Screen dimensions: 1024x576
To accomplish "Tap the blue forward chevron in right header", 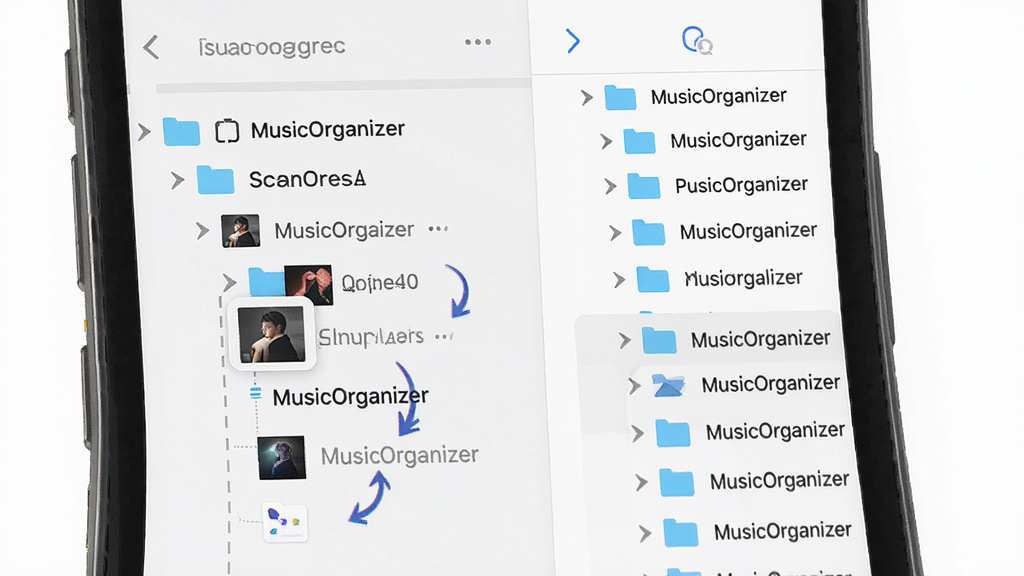I will tap(573, 41).
